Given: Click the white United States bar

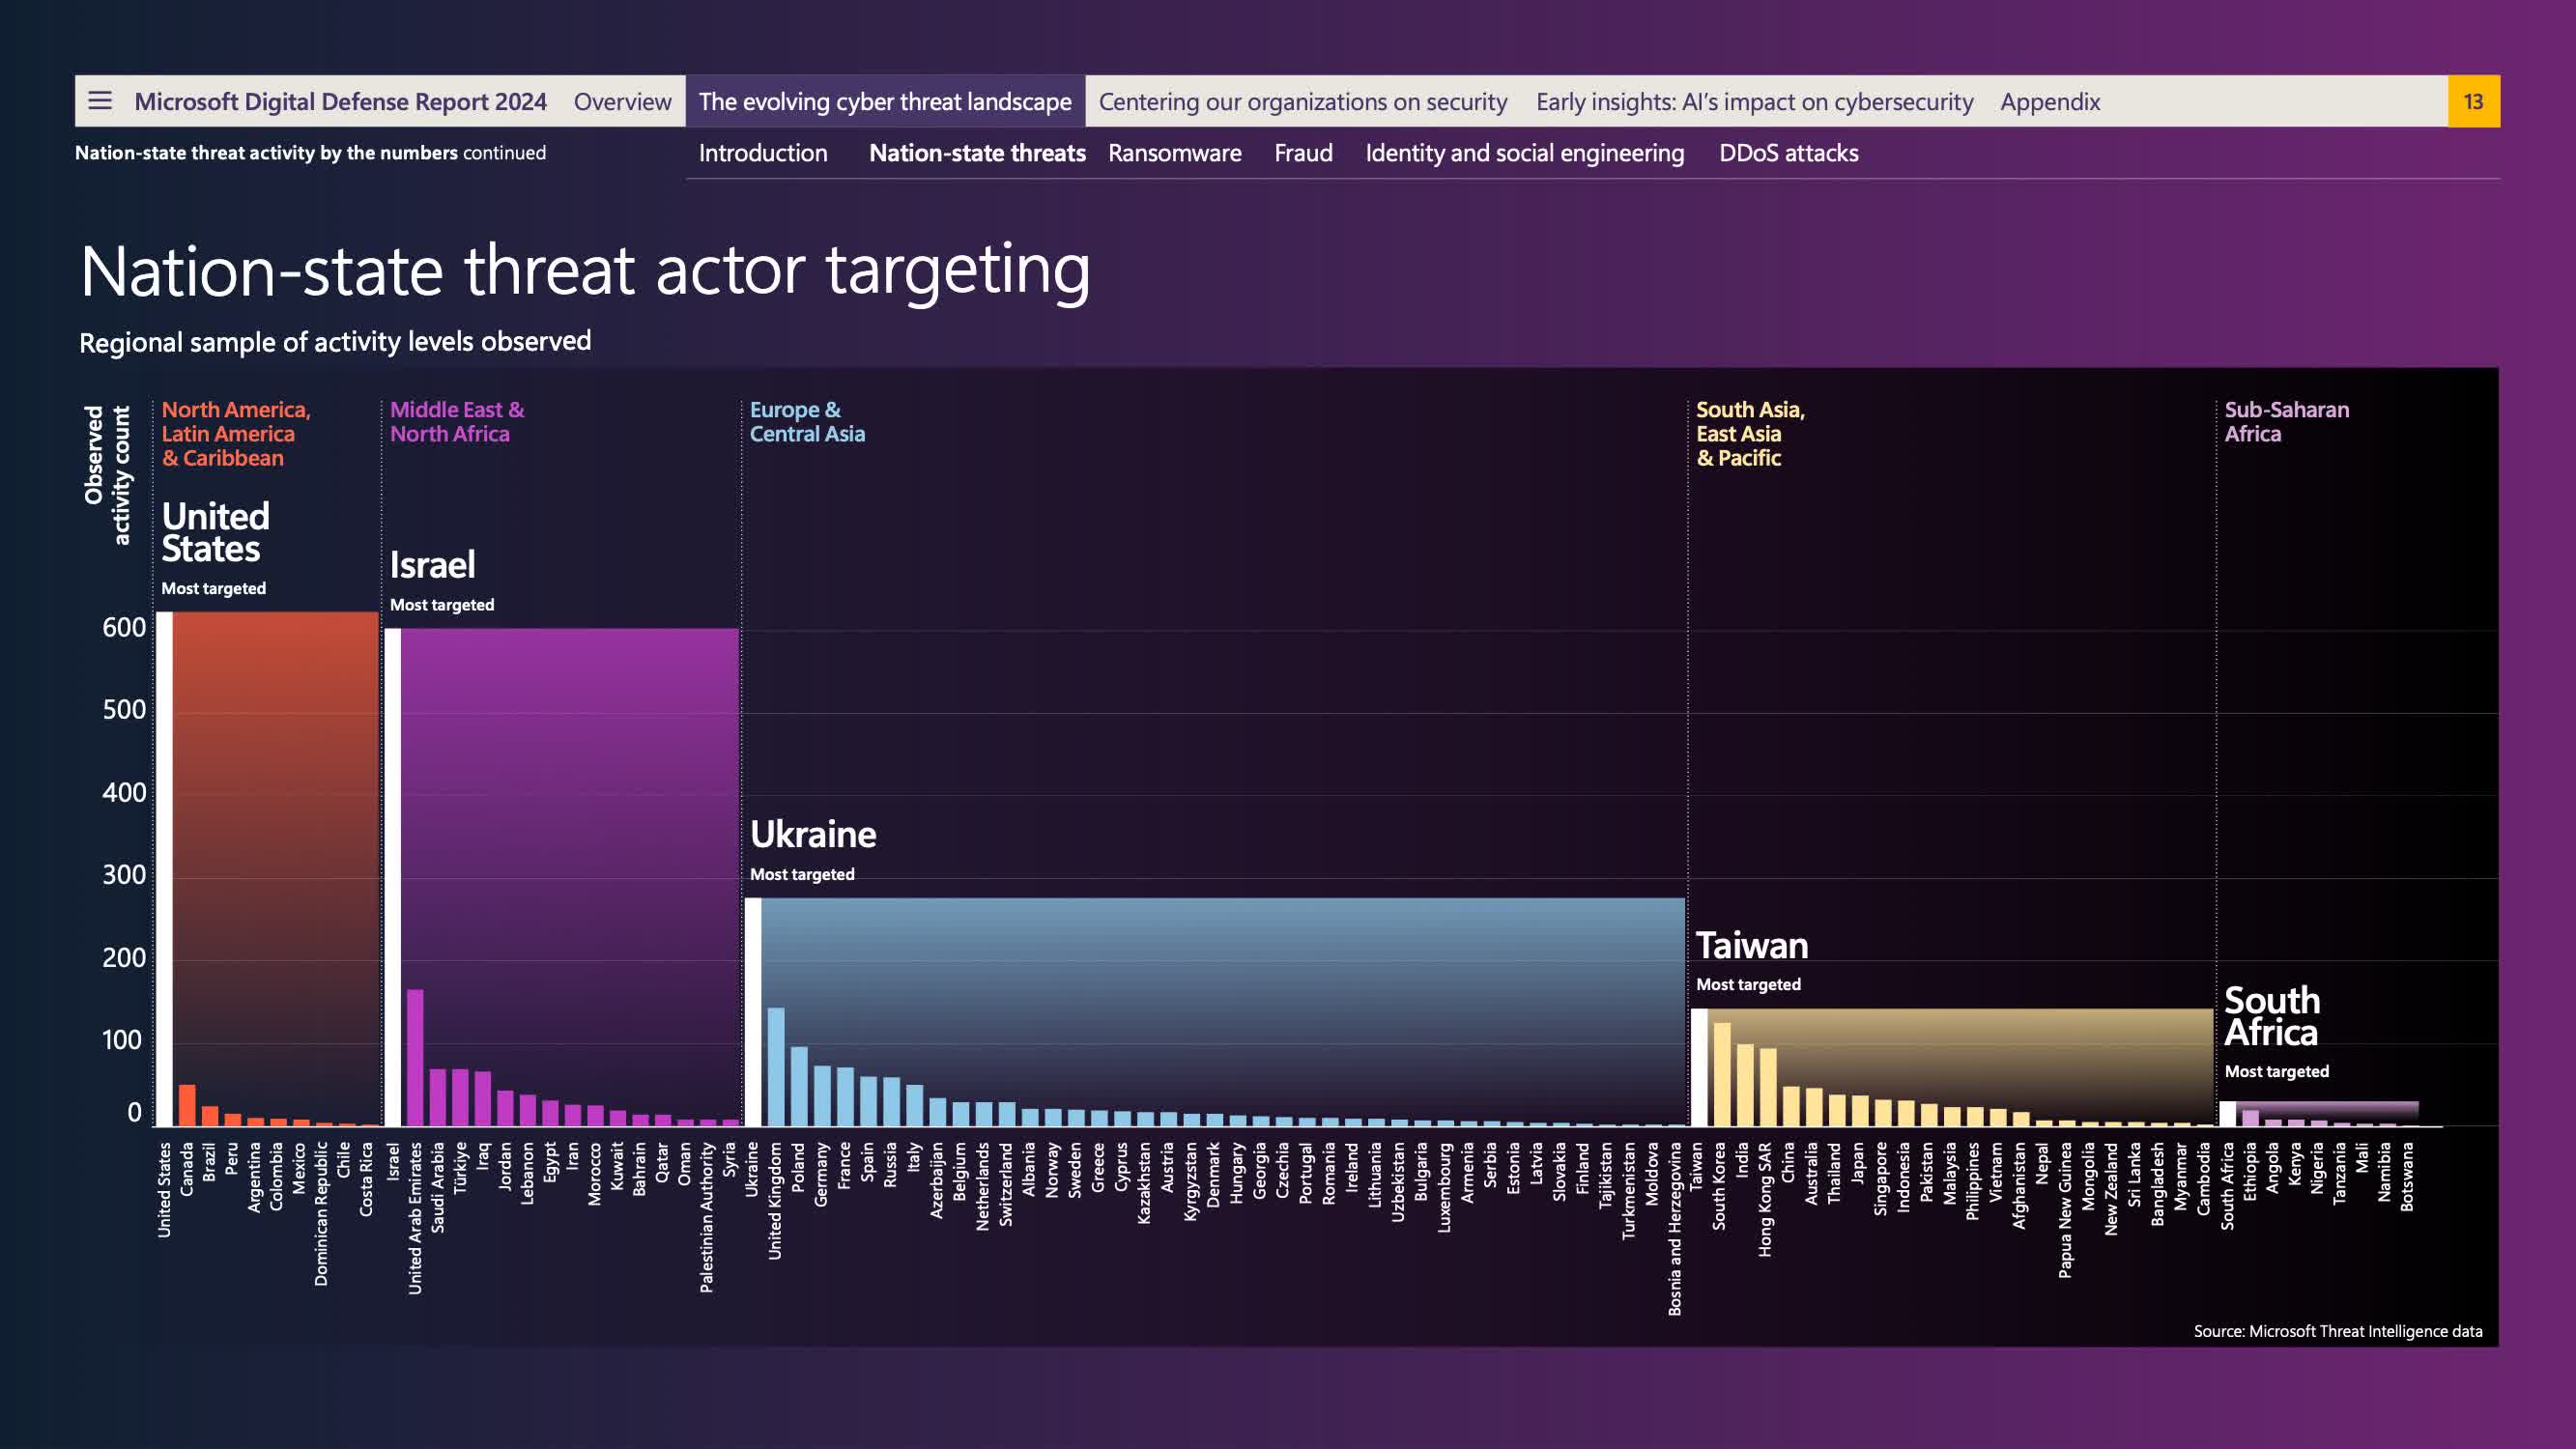Looking at the screenshot, I should (x=164, y=868).
